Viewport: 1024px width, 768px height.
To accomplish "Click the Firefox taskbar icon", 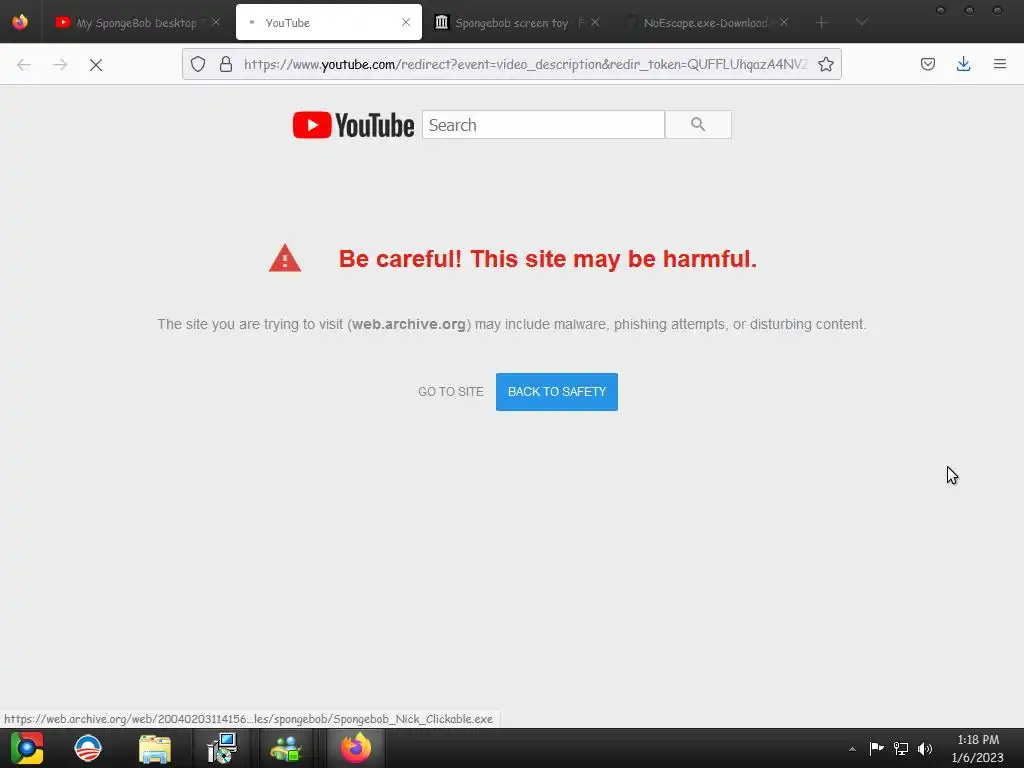I will (x=356, y=748).
